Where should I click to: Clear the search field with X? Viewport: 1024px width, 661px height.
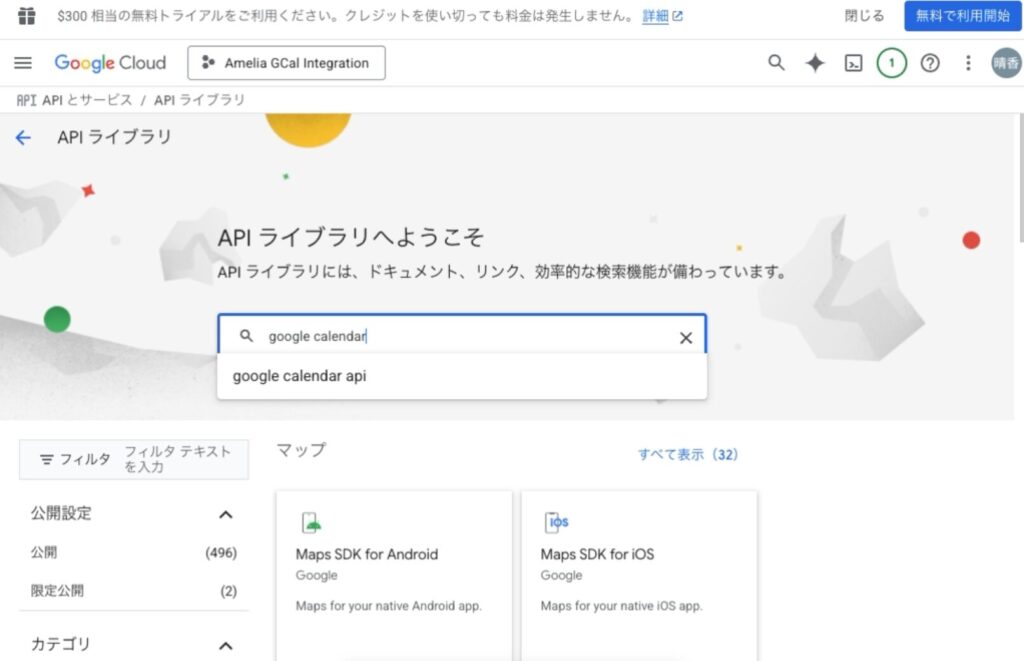686,337
